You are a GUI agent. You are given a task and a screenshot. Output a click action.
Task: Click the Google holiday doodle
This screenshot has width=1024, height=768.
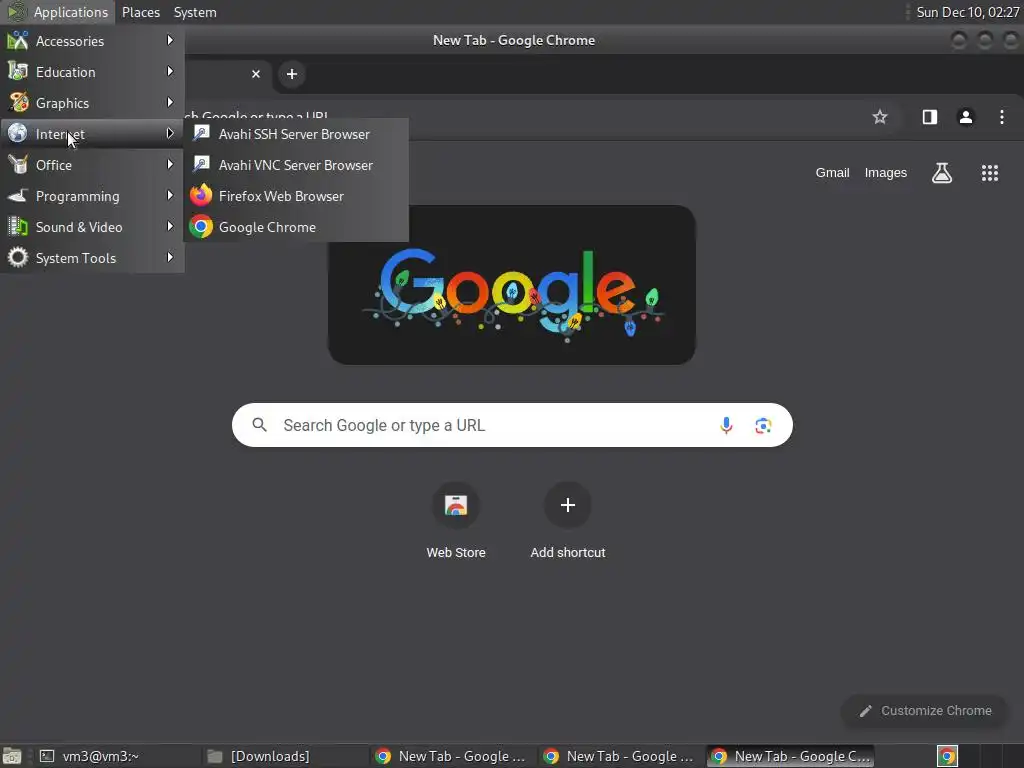pos(511,285)
